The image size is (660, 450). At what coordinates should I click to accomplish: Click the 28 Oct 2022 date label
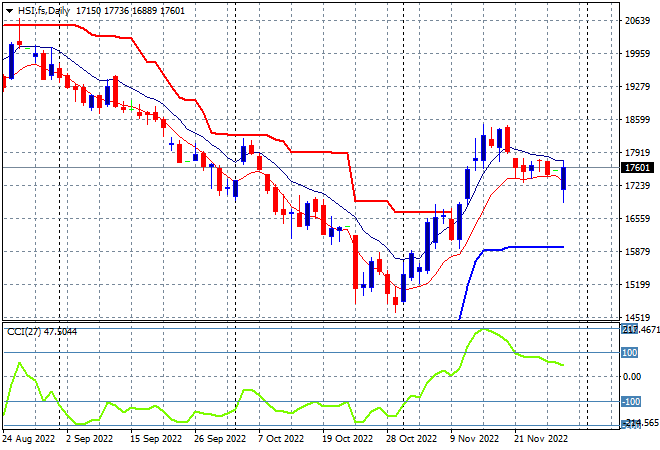click(x=411, y=439)
